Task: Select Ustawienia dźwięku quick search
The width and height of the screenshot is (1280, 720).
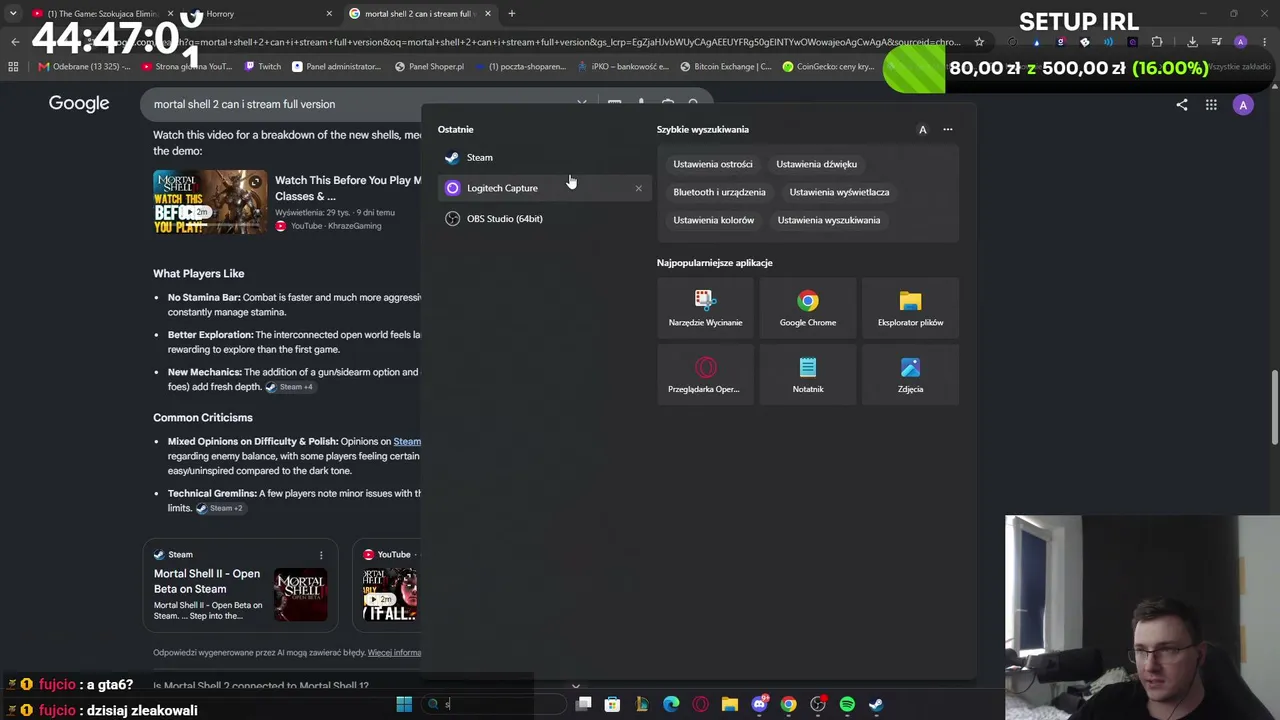Action: (817, 164)
